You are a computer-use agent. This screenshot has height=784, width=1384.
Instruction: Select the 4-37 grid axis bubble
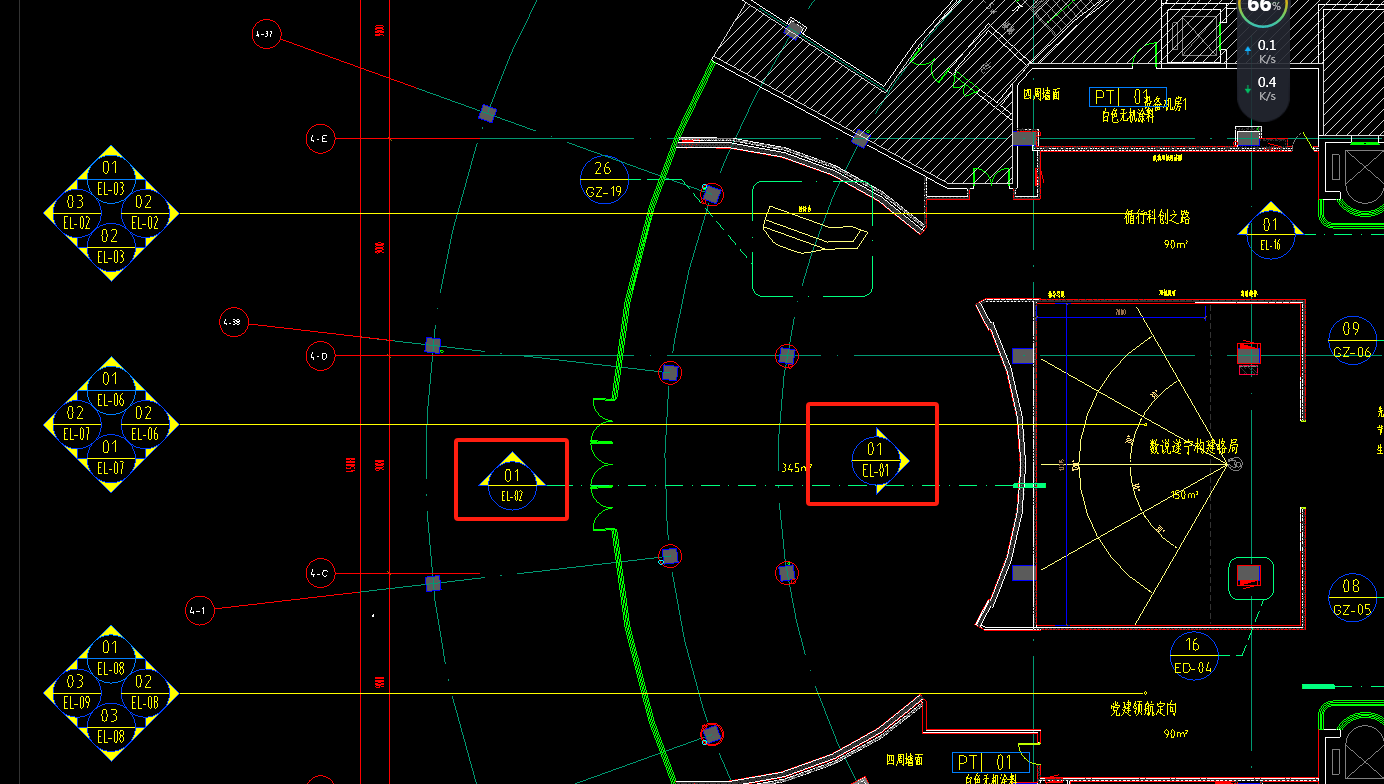point(266,35)
